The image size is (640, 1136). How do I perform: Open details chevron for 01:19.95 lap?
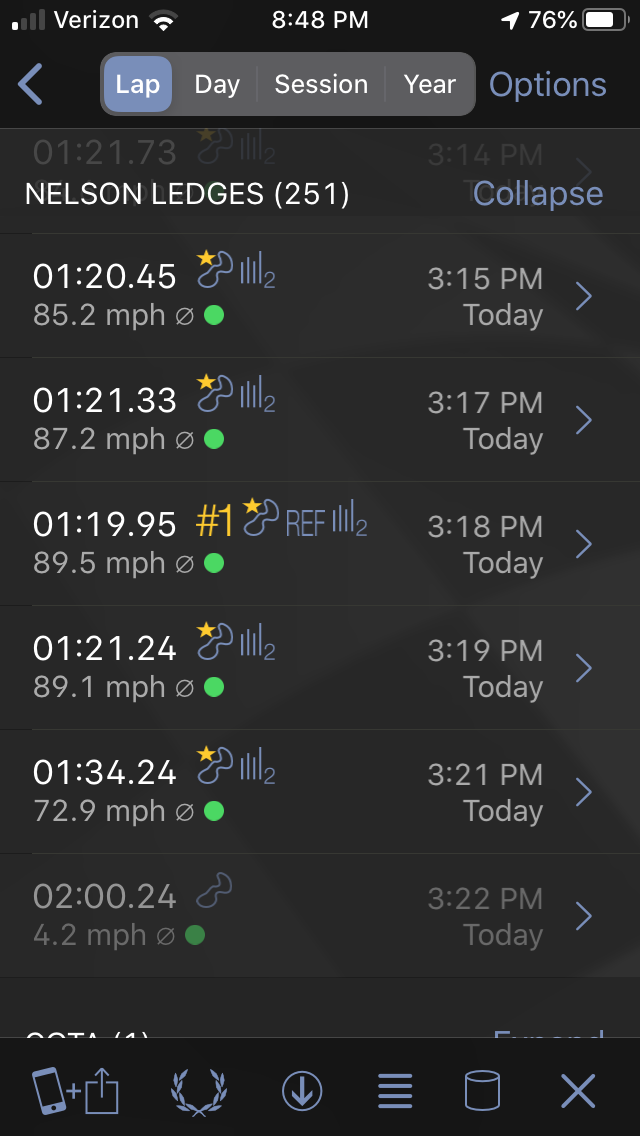click(584, 544)
